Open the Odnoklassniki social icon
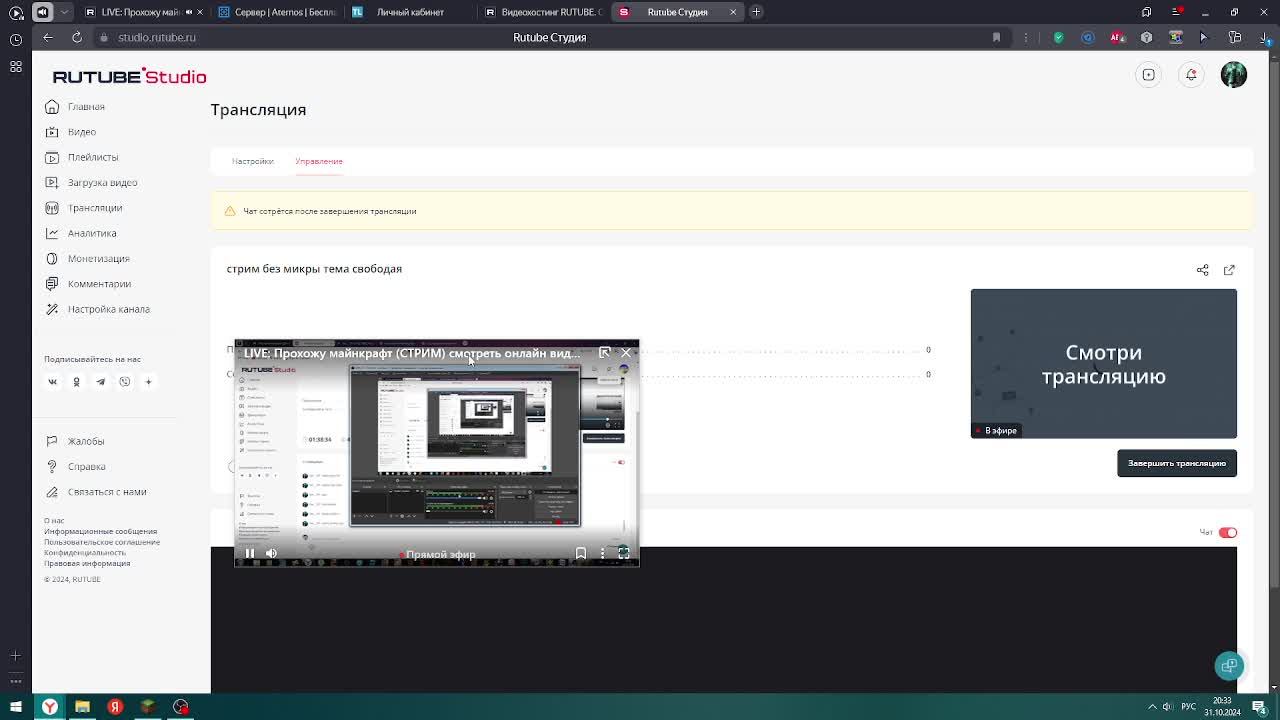This screenshot has width=1280, height=720. pos(76,381)
